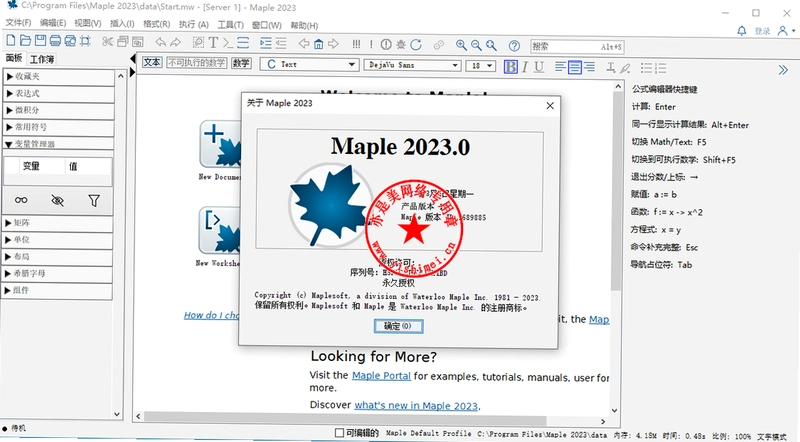Tick the 可编辑的 checkbox in status bar
Viewport: 800px width, 442px height.
(x=339, y=433)
